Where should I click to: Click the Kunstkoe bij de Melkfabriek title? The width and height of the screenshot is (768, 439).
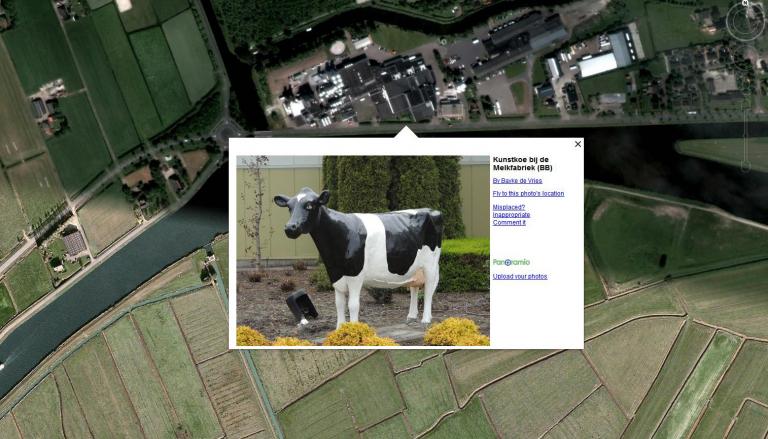click(x=521, y=164)
